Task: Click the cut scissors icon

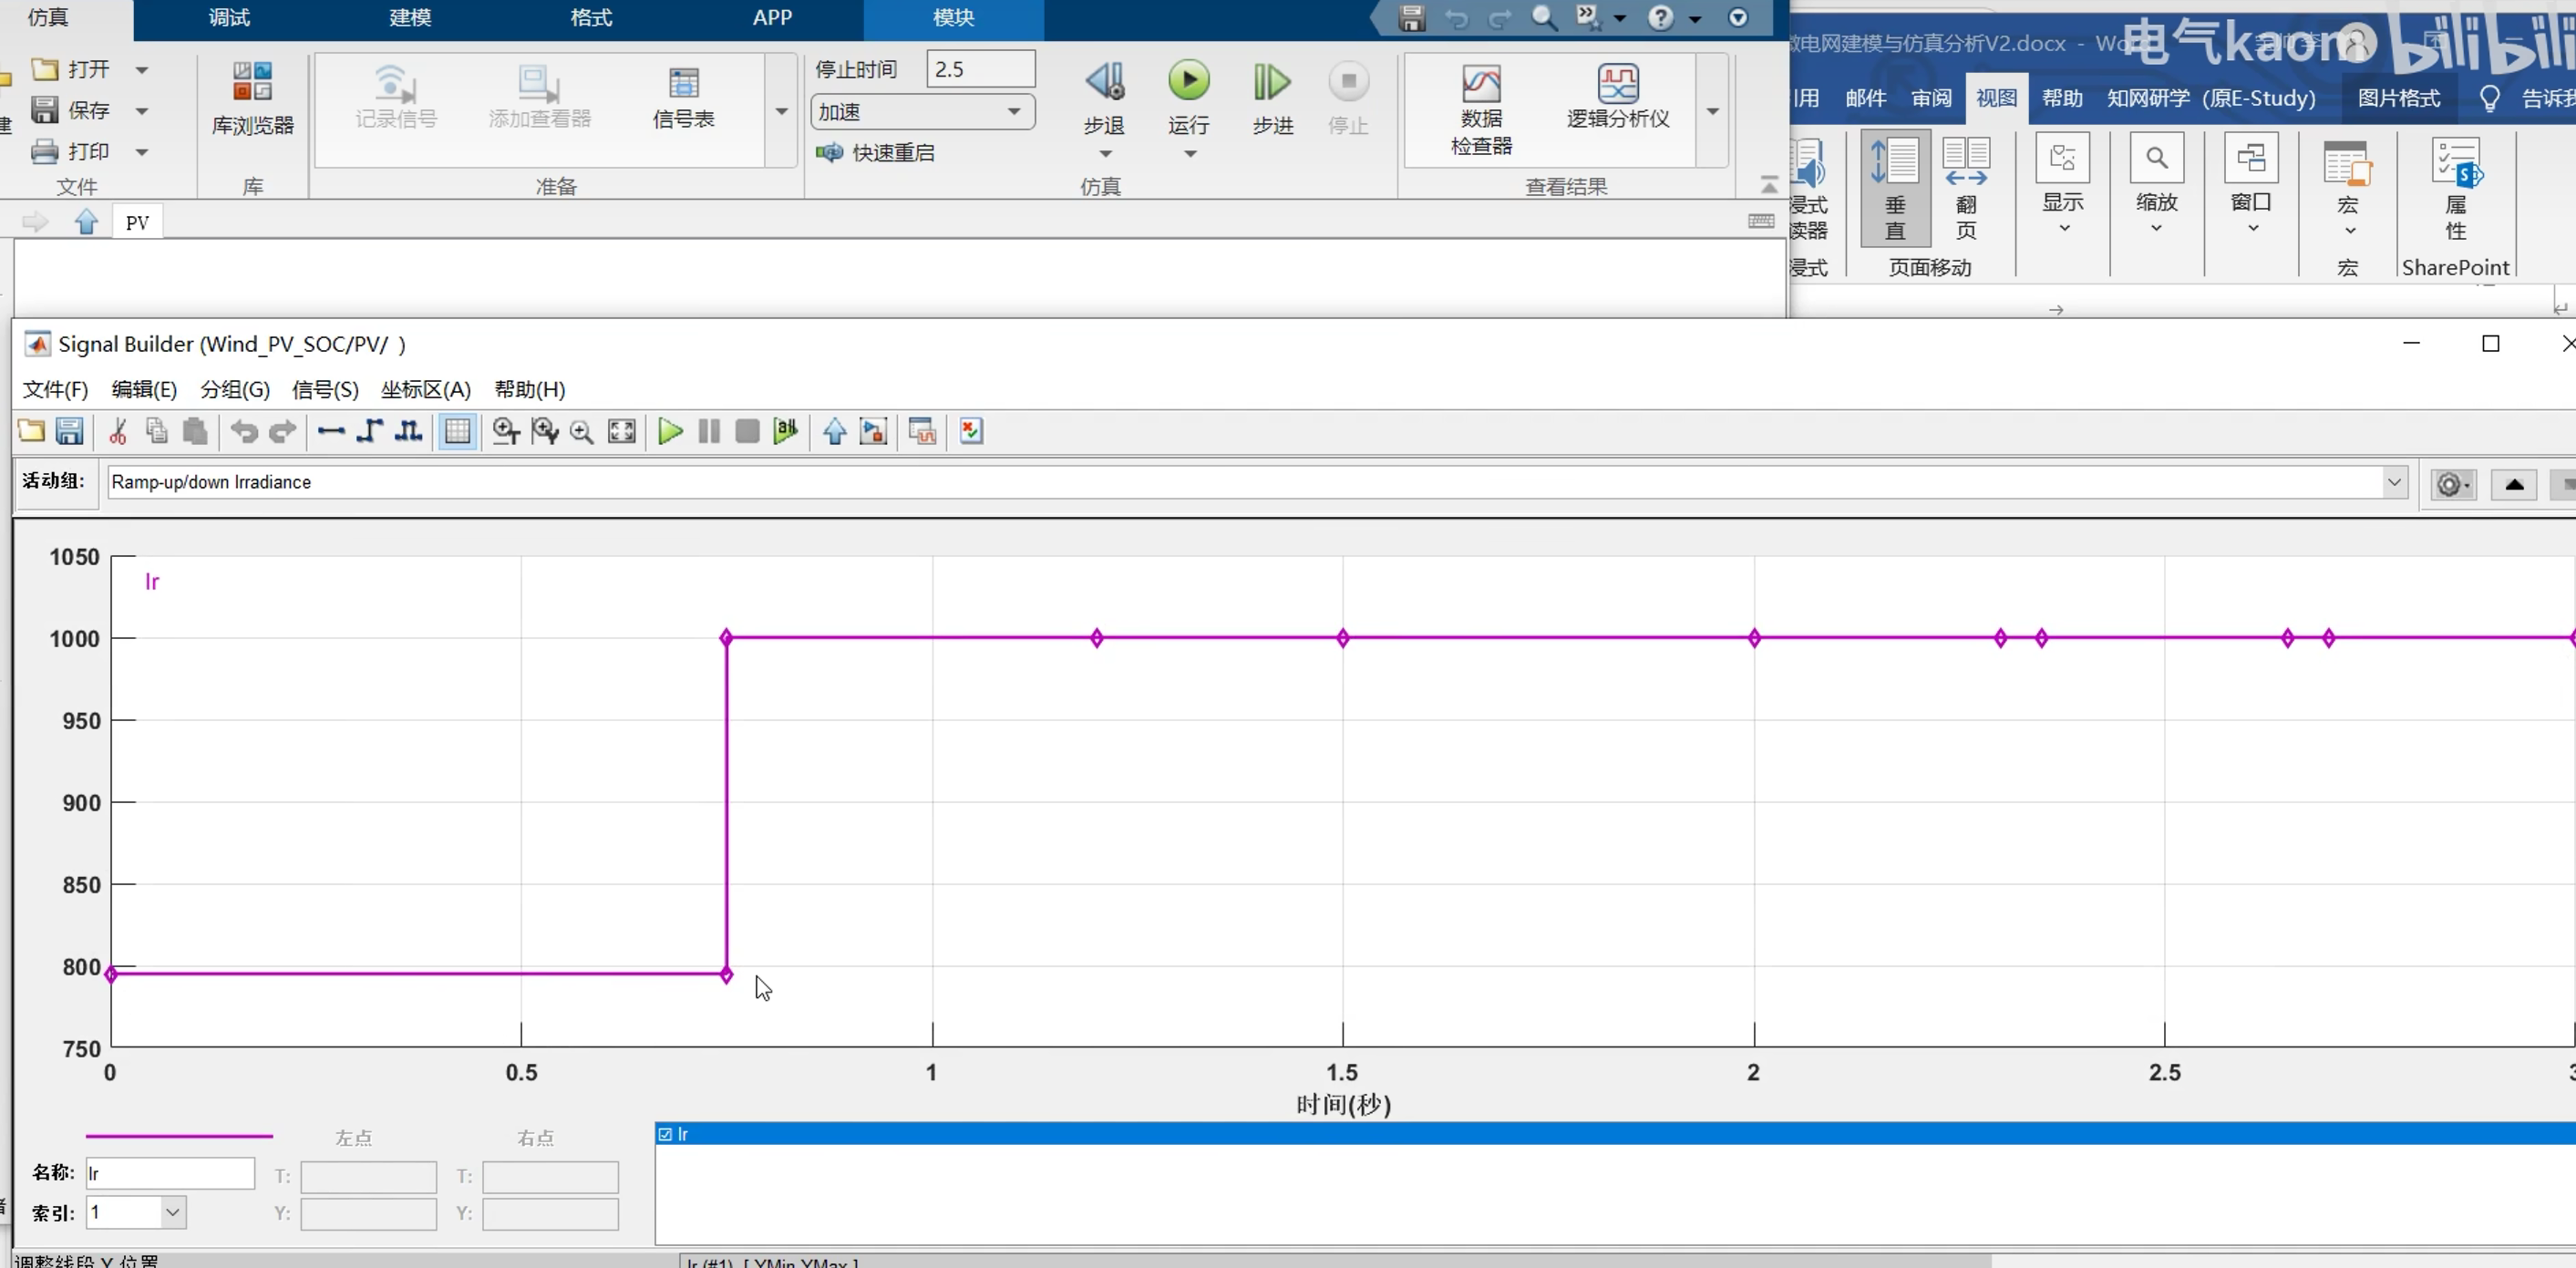Action: click(118, 432)
